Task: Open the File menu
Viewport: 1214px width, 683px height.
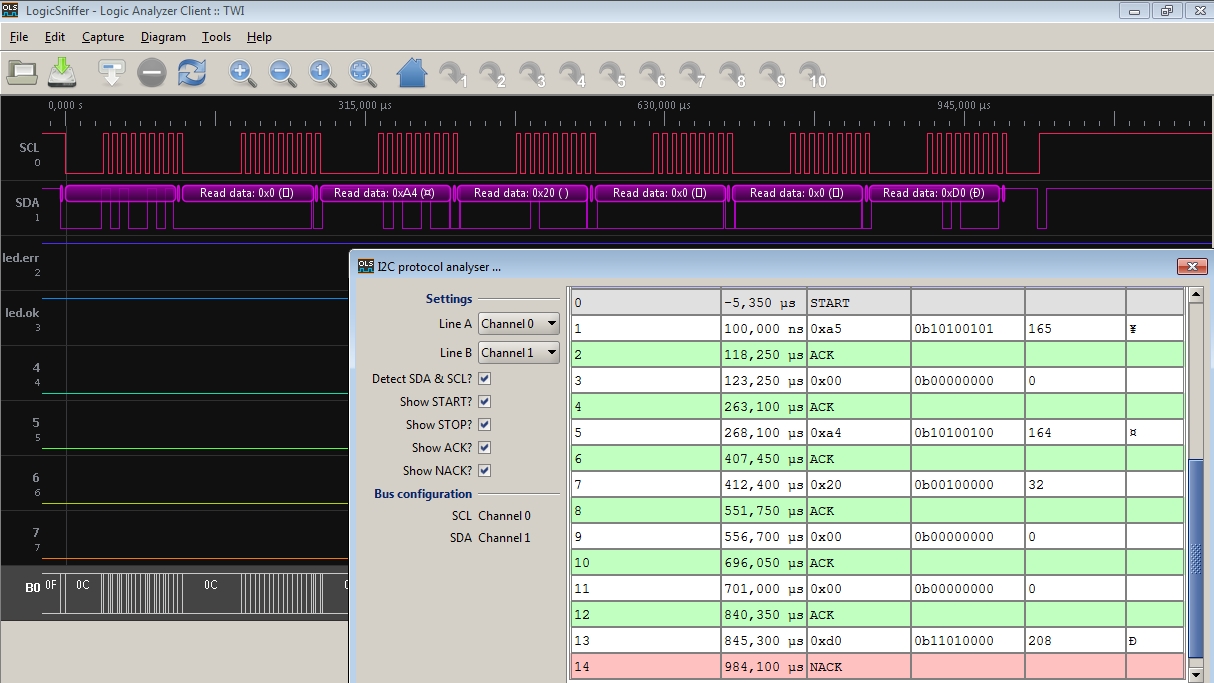Action: pos(19,37)
